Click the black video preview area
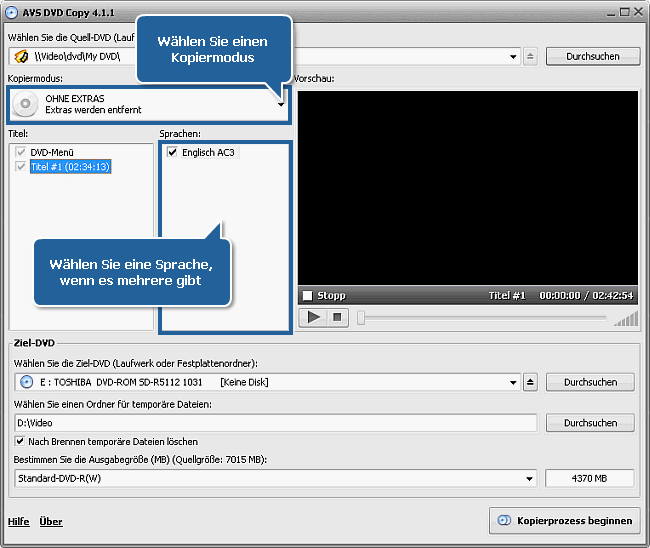 point(468,188)
